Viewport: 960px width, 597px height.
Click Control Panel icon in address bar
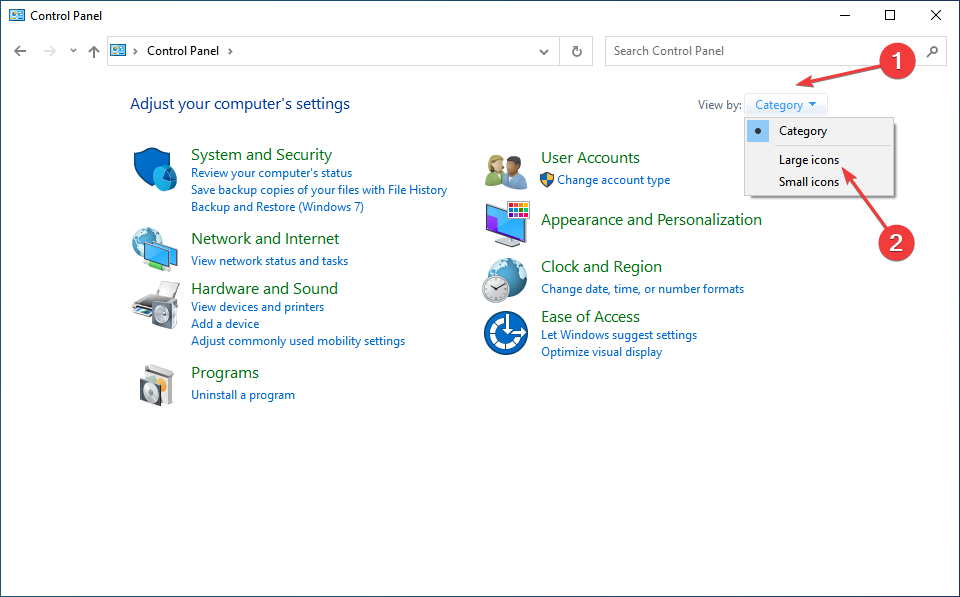(118, 51)
